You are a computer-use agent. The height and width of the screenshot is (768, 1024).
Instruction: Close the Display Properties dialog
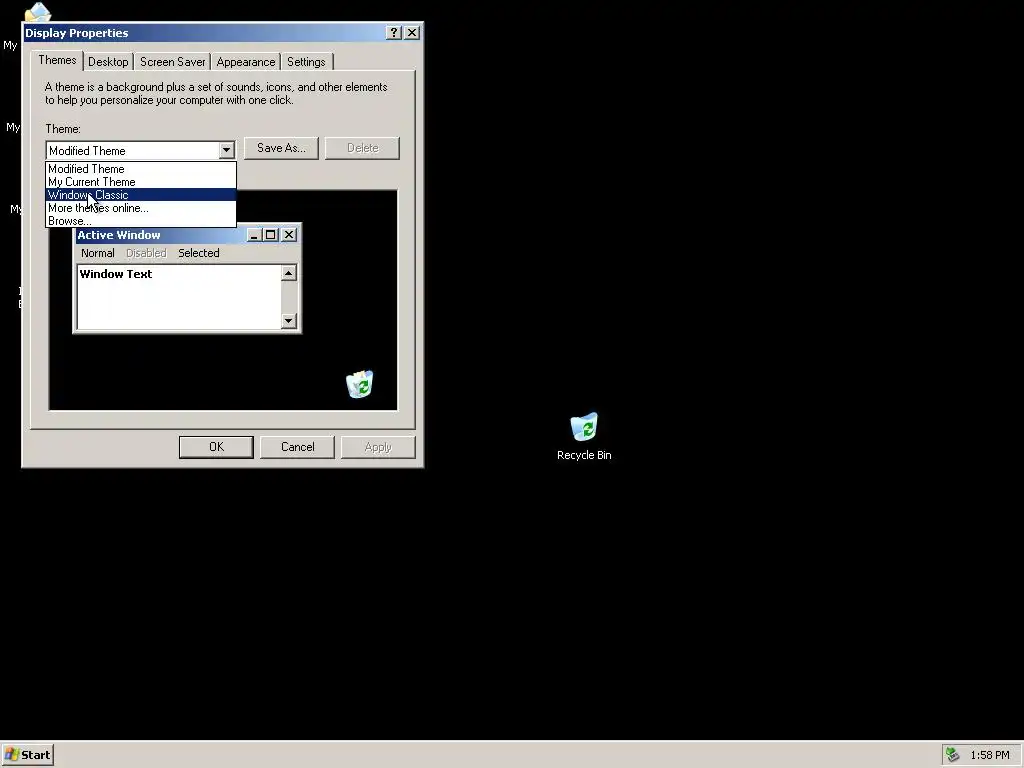[412, 33]
